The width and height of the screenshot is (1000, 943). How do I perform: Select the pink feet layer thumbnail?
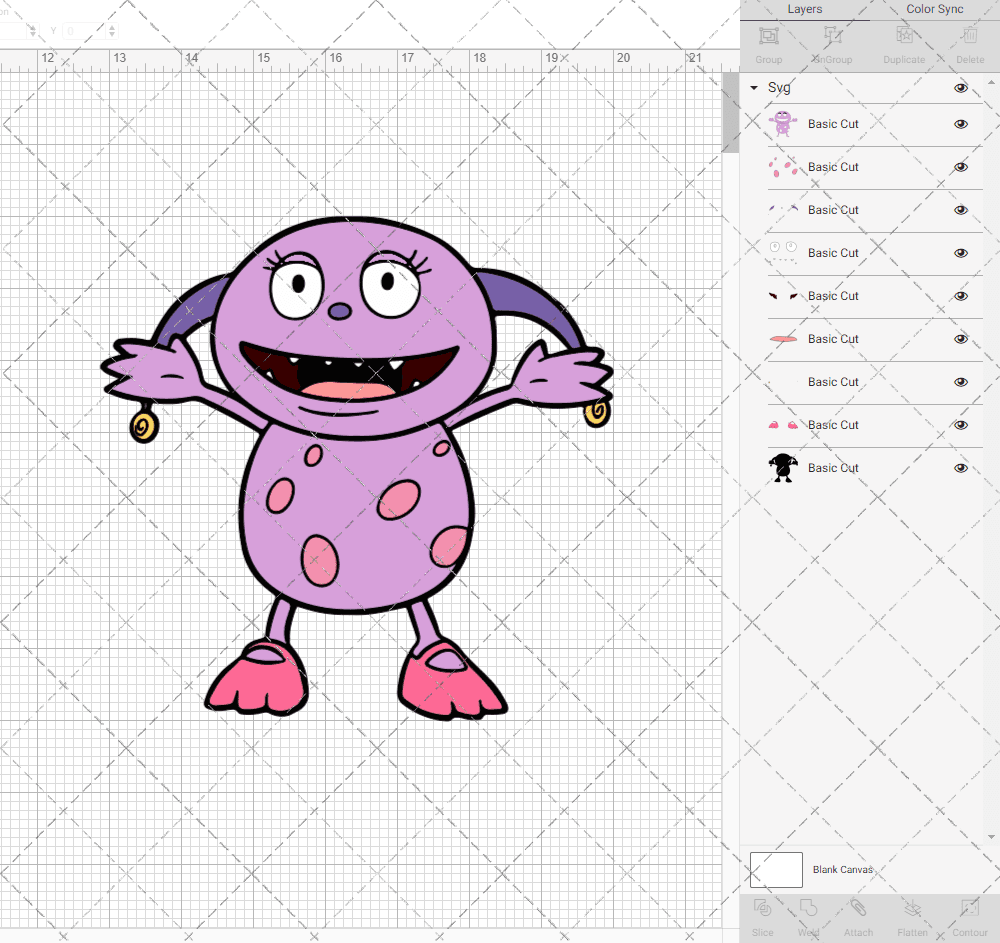click(x=783, y=425)
